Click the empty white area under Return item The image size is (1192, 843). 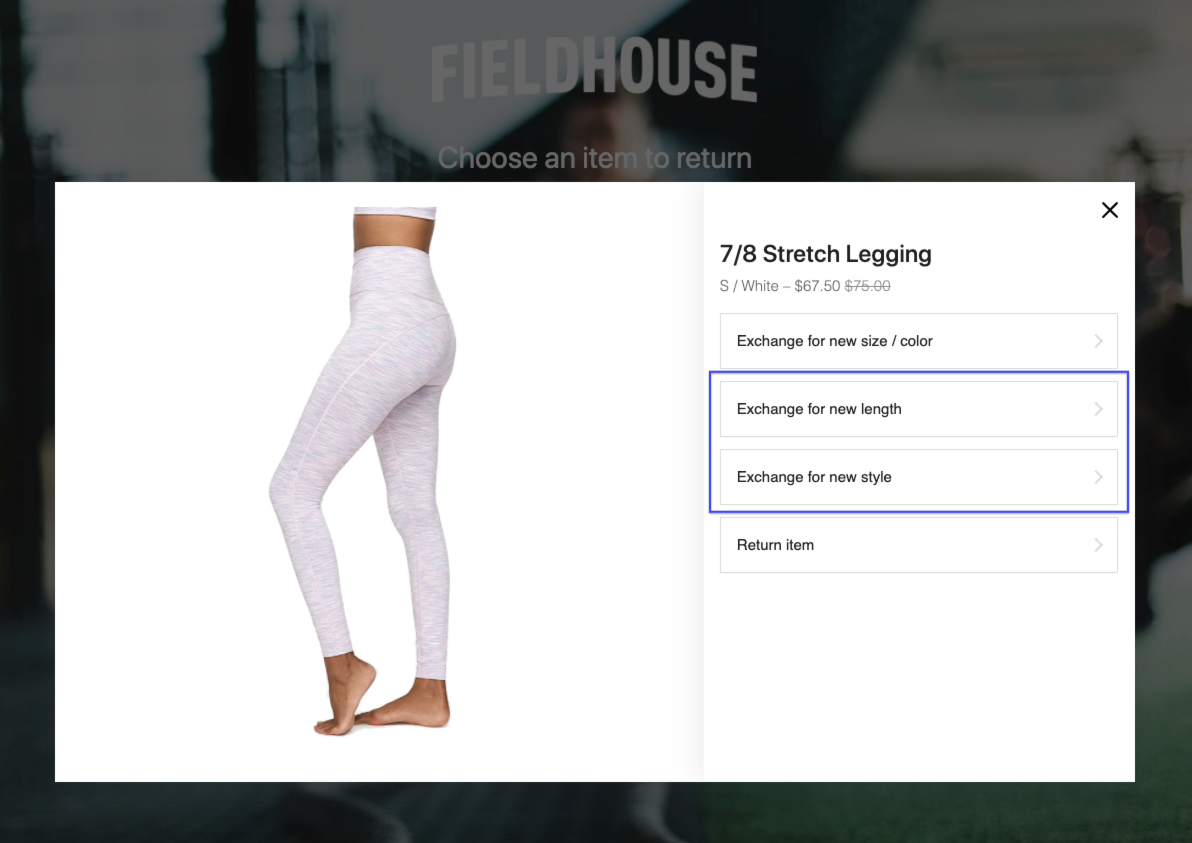point(918,677)
